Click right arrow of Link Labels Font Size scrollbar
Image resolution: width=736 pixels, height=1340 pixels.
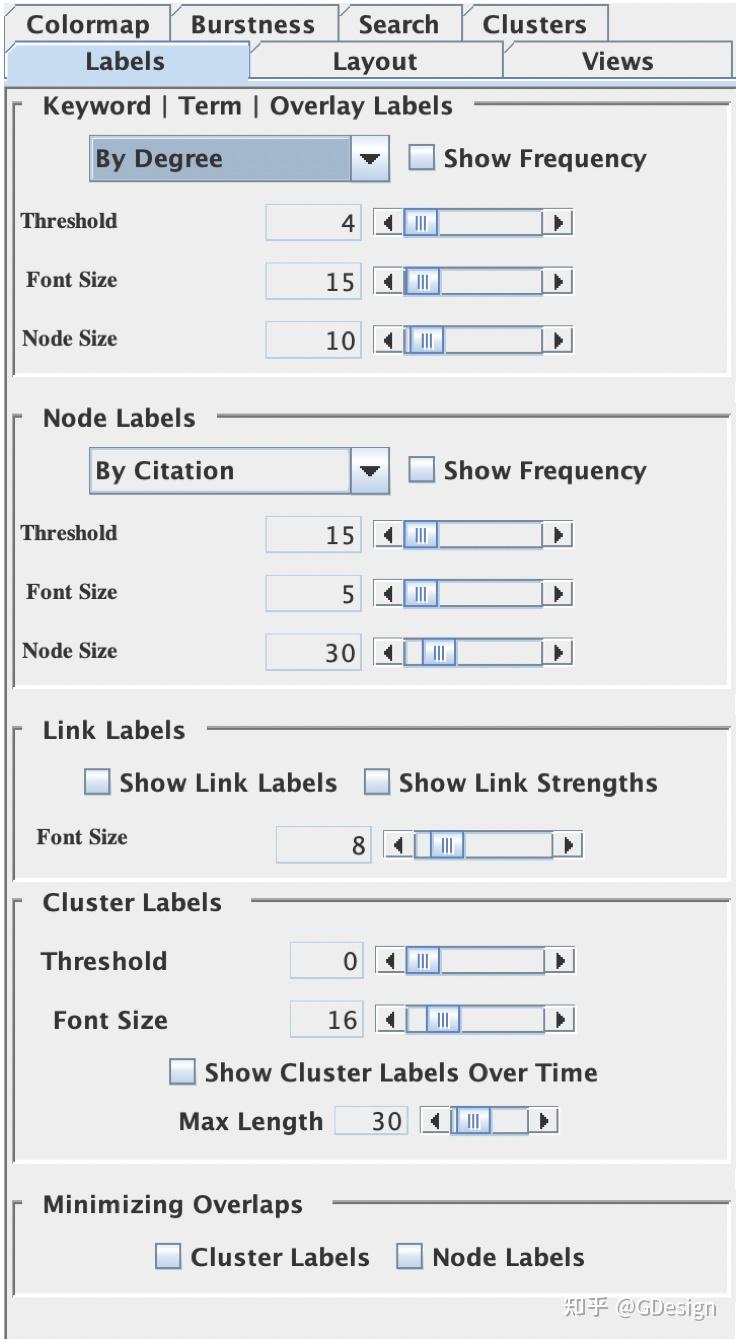569,845
